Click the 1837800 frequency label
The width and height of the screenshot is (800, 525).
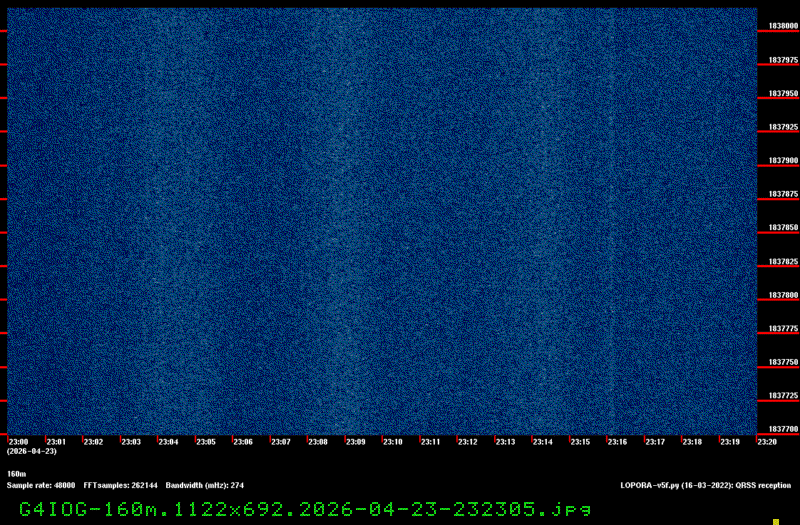coord(783,295)
